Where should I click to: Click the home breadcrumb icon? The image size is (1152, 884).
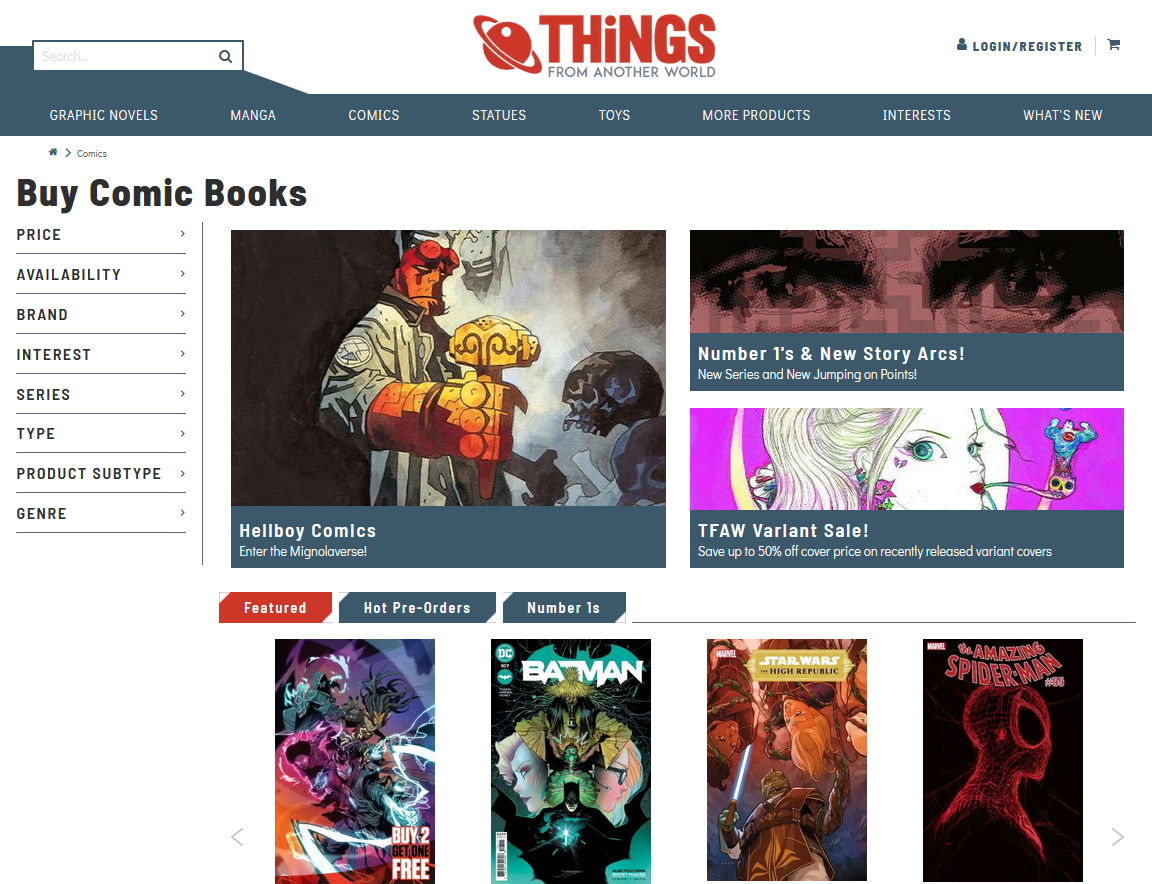53,152
